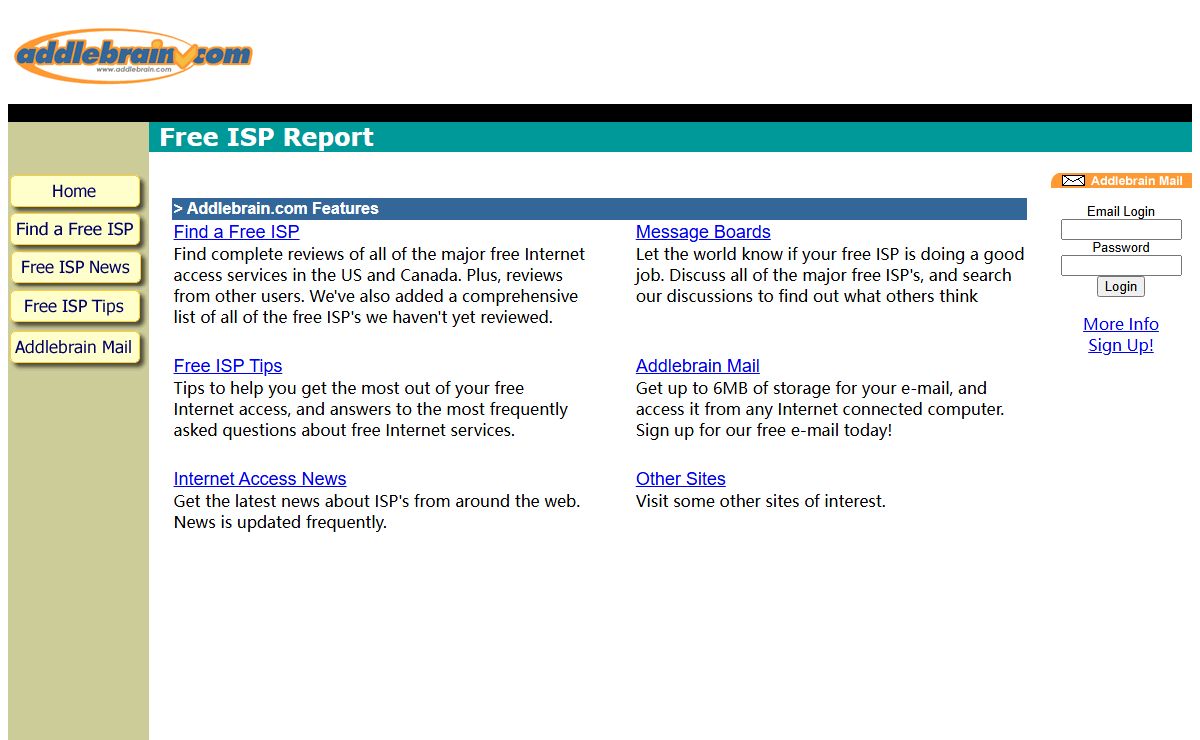Open the Home navigation button
Viewport: 1200px width, 740px height.
coord(75,191)
